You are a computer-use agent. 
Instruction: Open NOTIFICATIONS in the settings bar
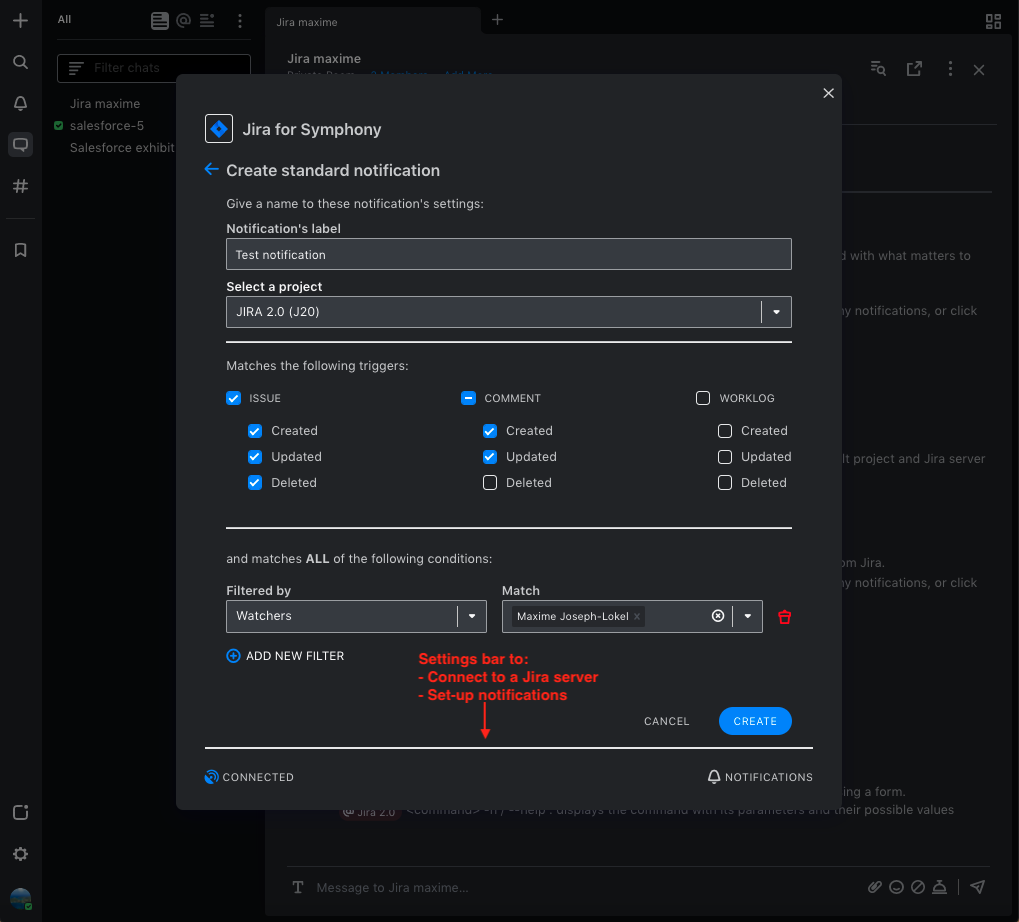pyautogui.click(x=760, y=777)
